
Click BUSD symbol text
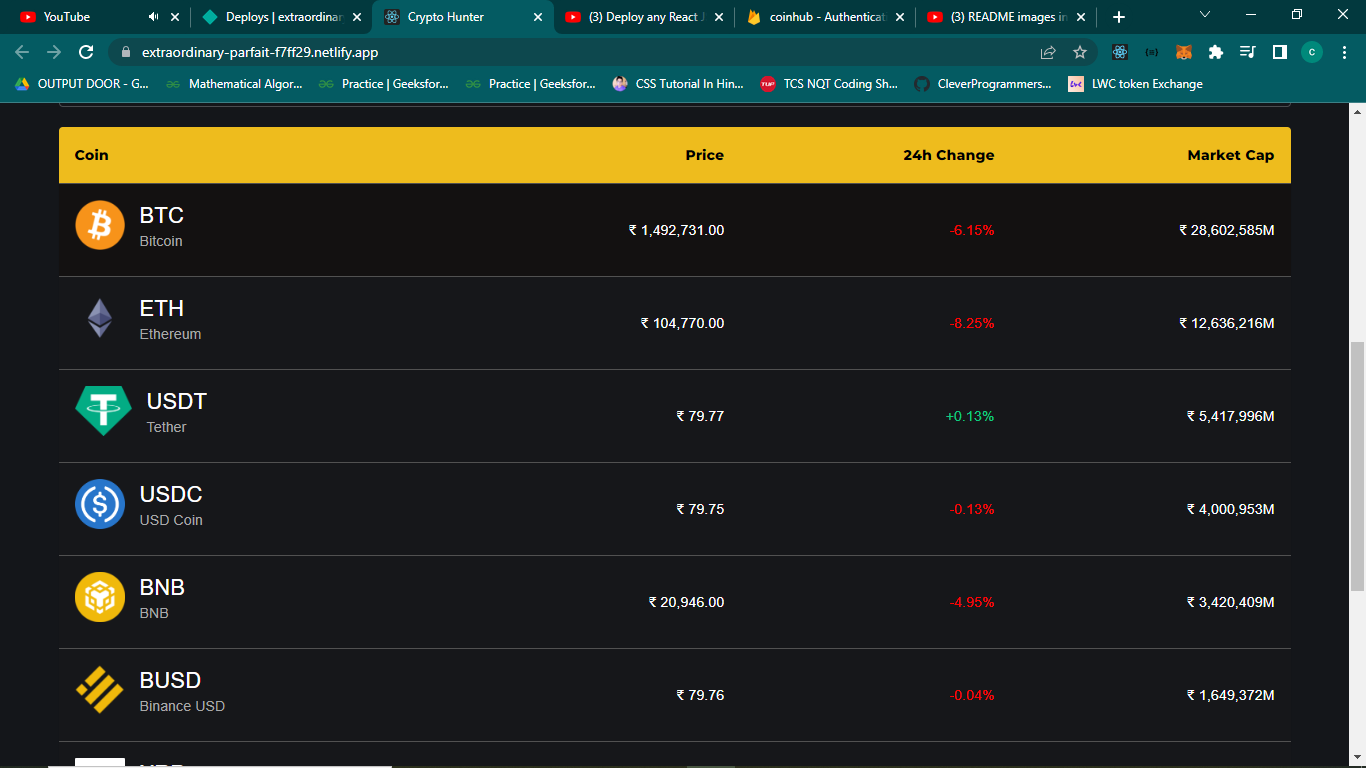(x=170, y=680)
